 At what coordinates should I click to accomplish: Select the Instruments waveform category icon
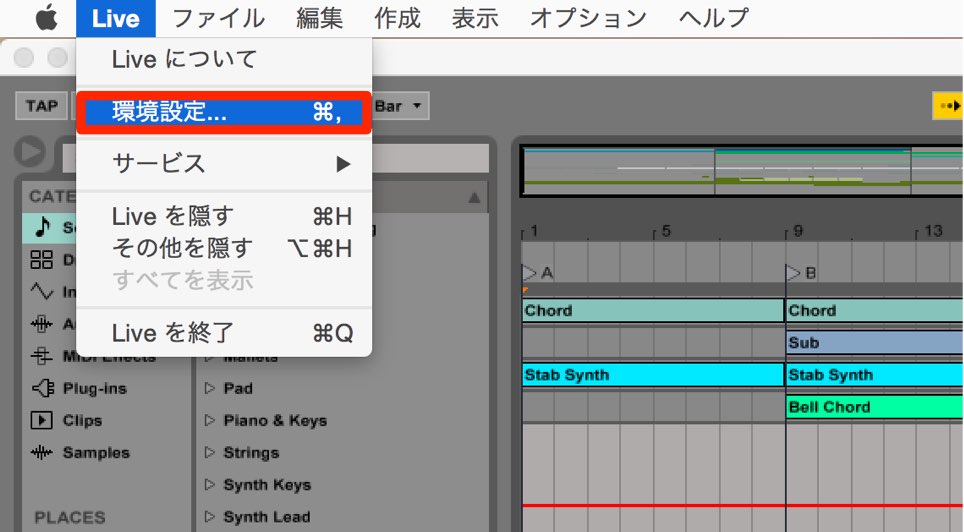coord(42,291)
